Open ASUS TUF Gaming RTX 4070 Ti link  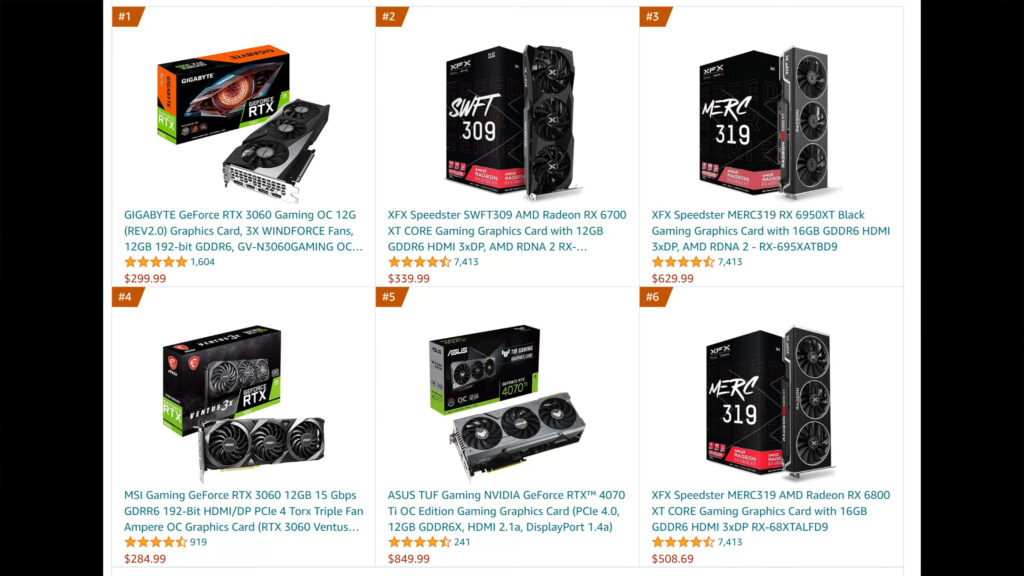506,511
